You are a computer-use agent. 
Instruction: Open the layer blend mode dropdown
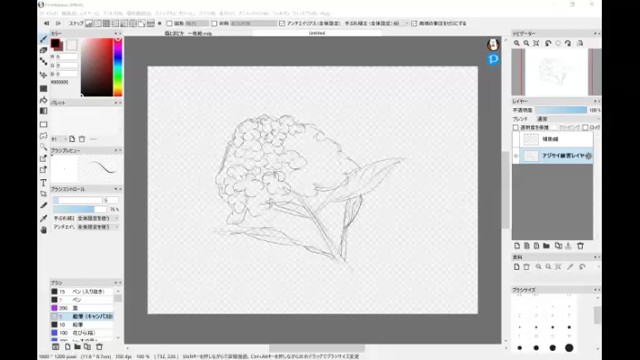pos(567,119)
